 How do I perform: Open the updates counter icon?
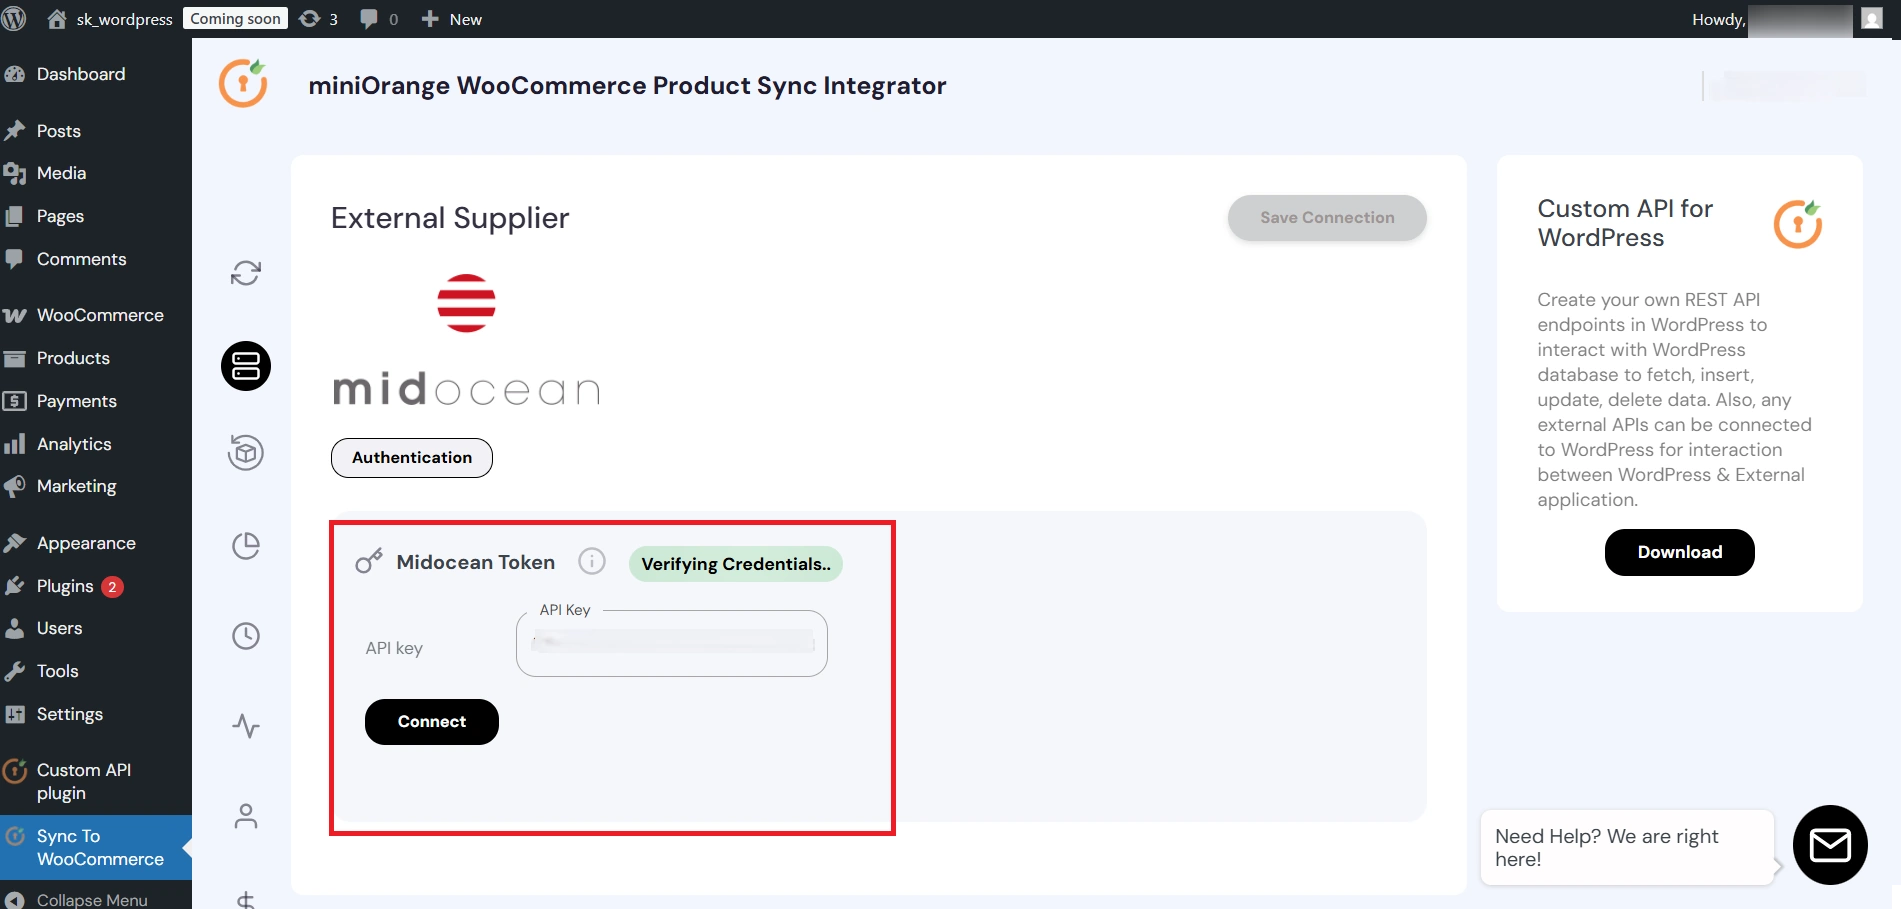pos(319,19)
